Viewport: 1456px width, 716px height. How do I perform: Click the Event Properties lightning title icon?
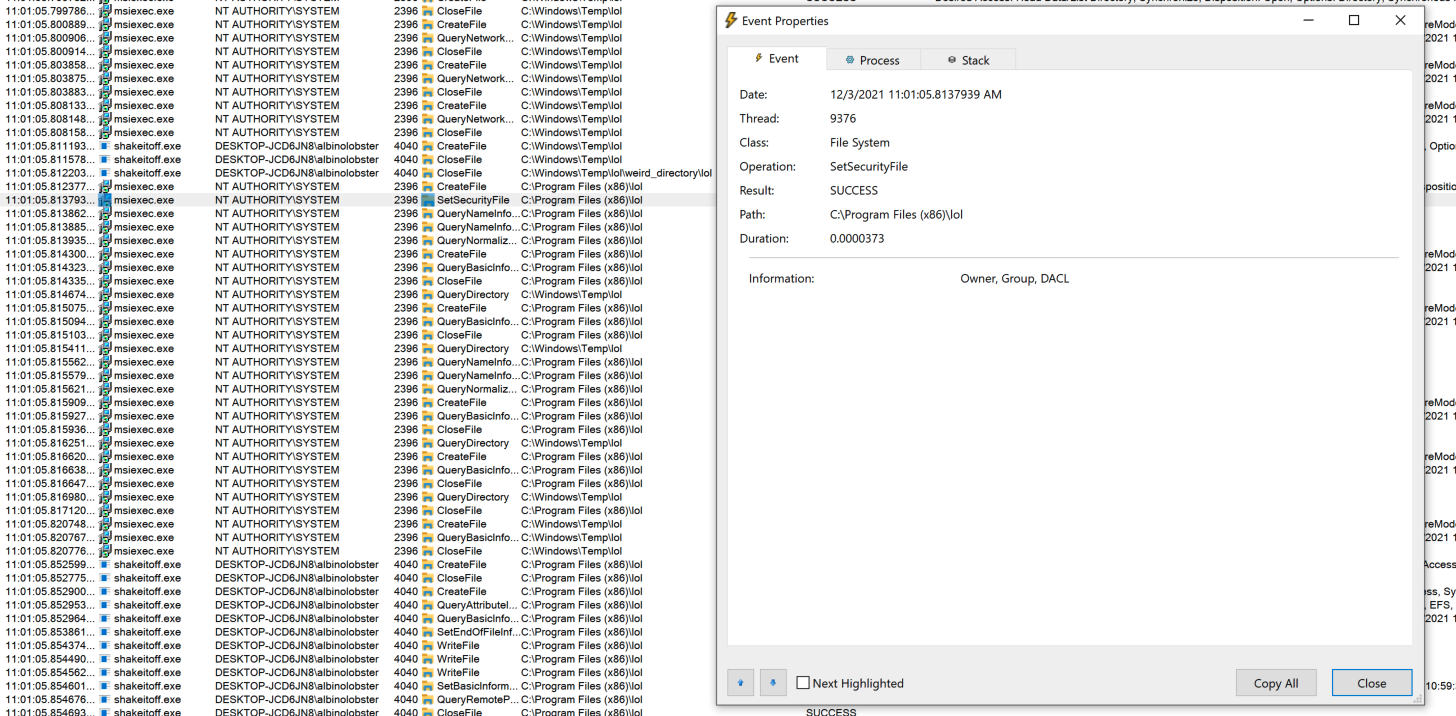click(731, 21)
